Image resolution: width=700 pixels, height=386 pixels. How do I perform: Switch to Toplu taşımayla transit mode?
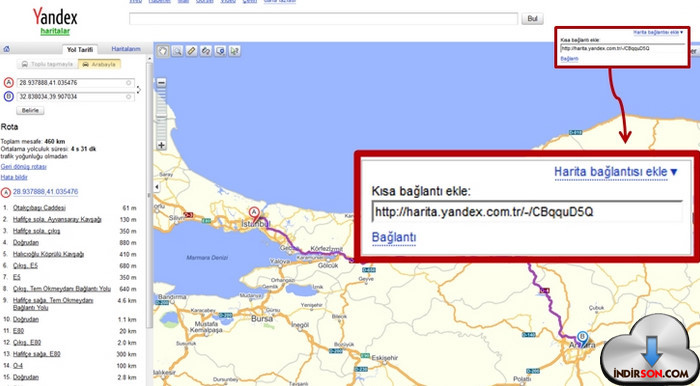pyautogui.click(x=47, y=64)
